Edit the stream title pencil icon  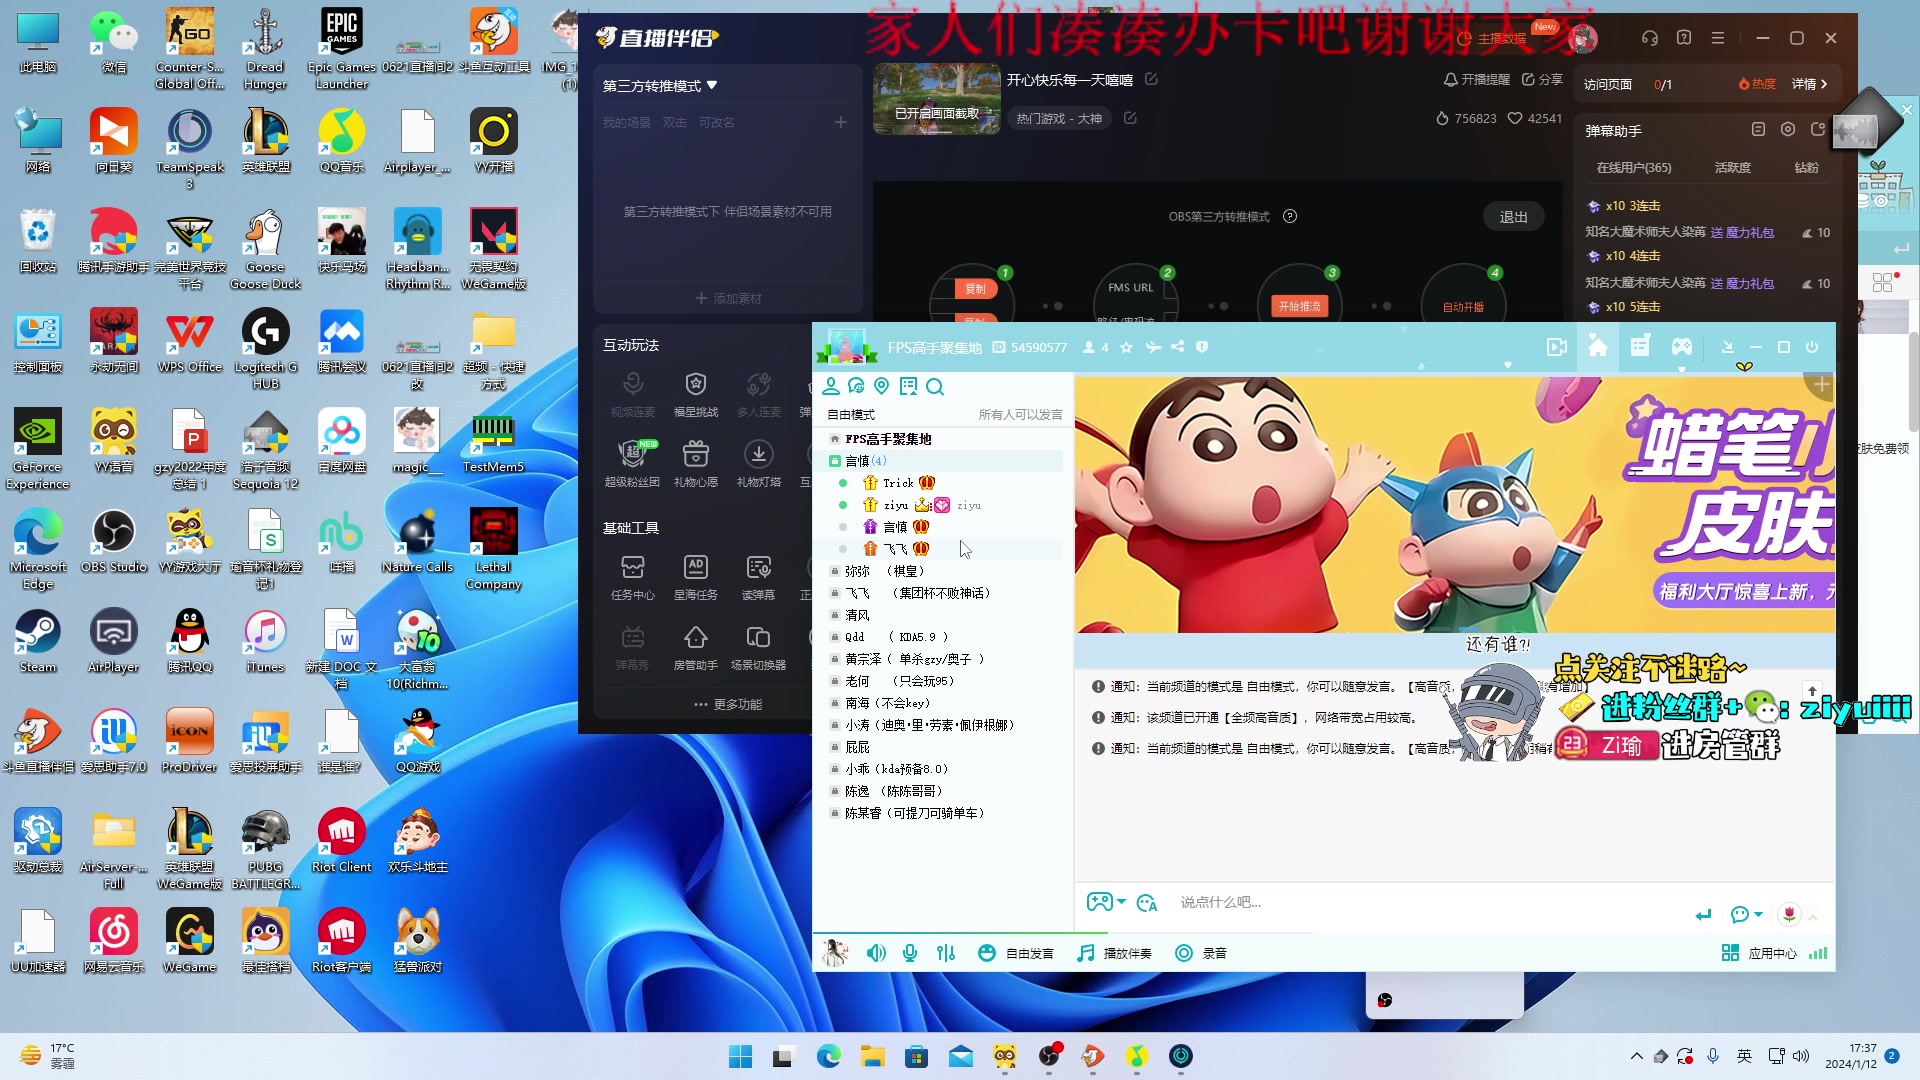click(1151, 79)
